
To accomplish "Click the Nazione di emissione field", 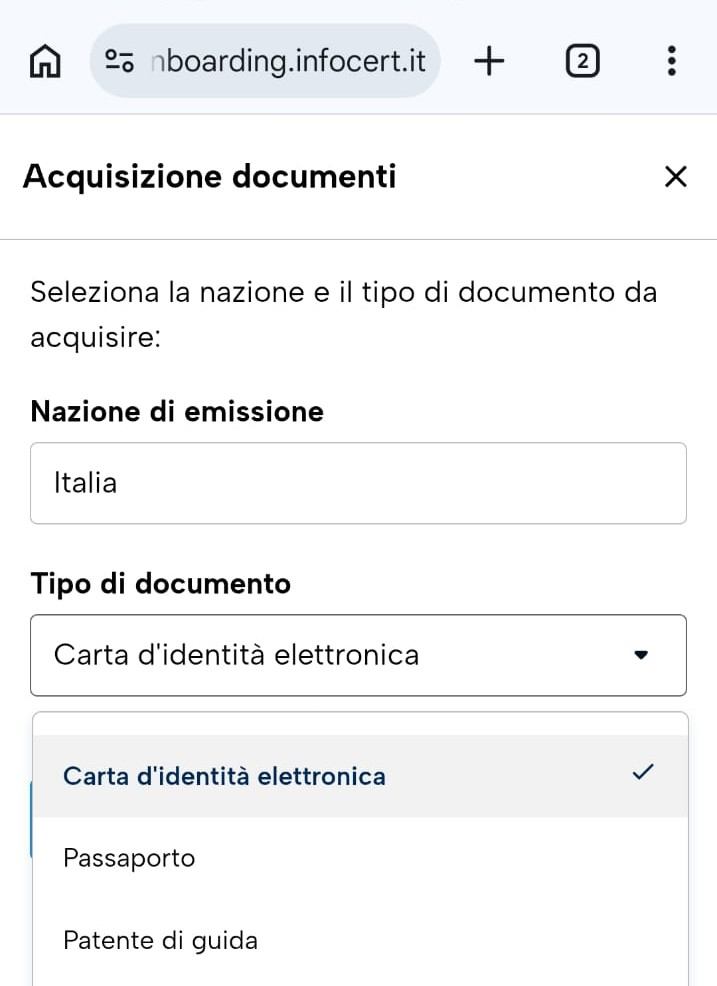I will (x=358, y=483).
